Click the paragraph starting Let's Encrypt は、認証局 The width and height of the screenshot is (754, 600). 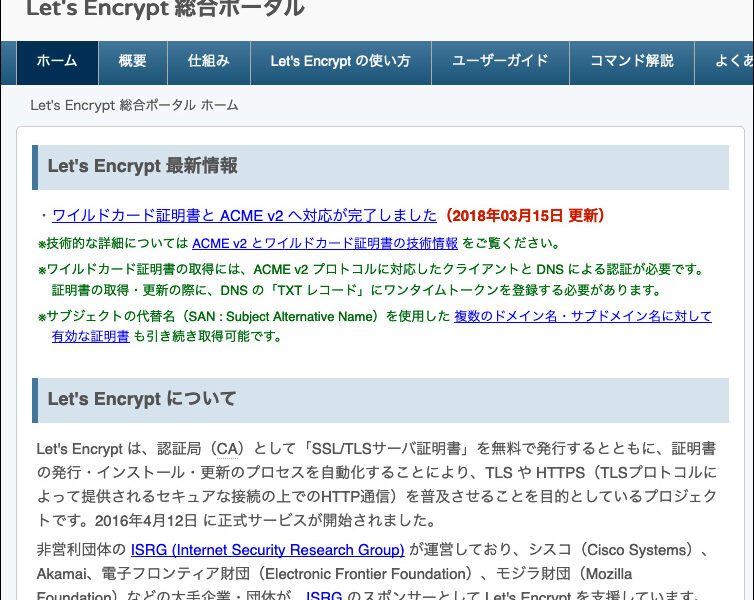pyautogui.click(x=377, y=485)
